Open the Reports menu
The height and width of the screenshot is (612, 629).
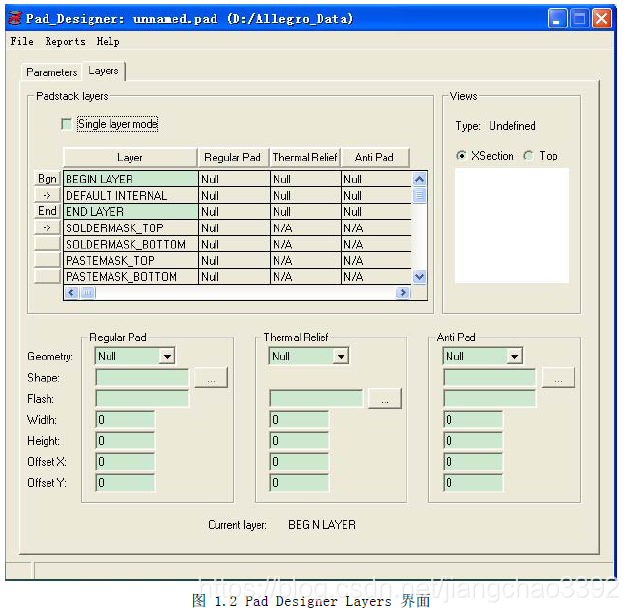tap(65, 42)
